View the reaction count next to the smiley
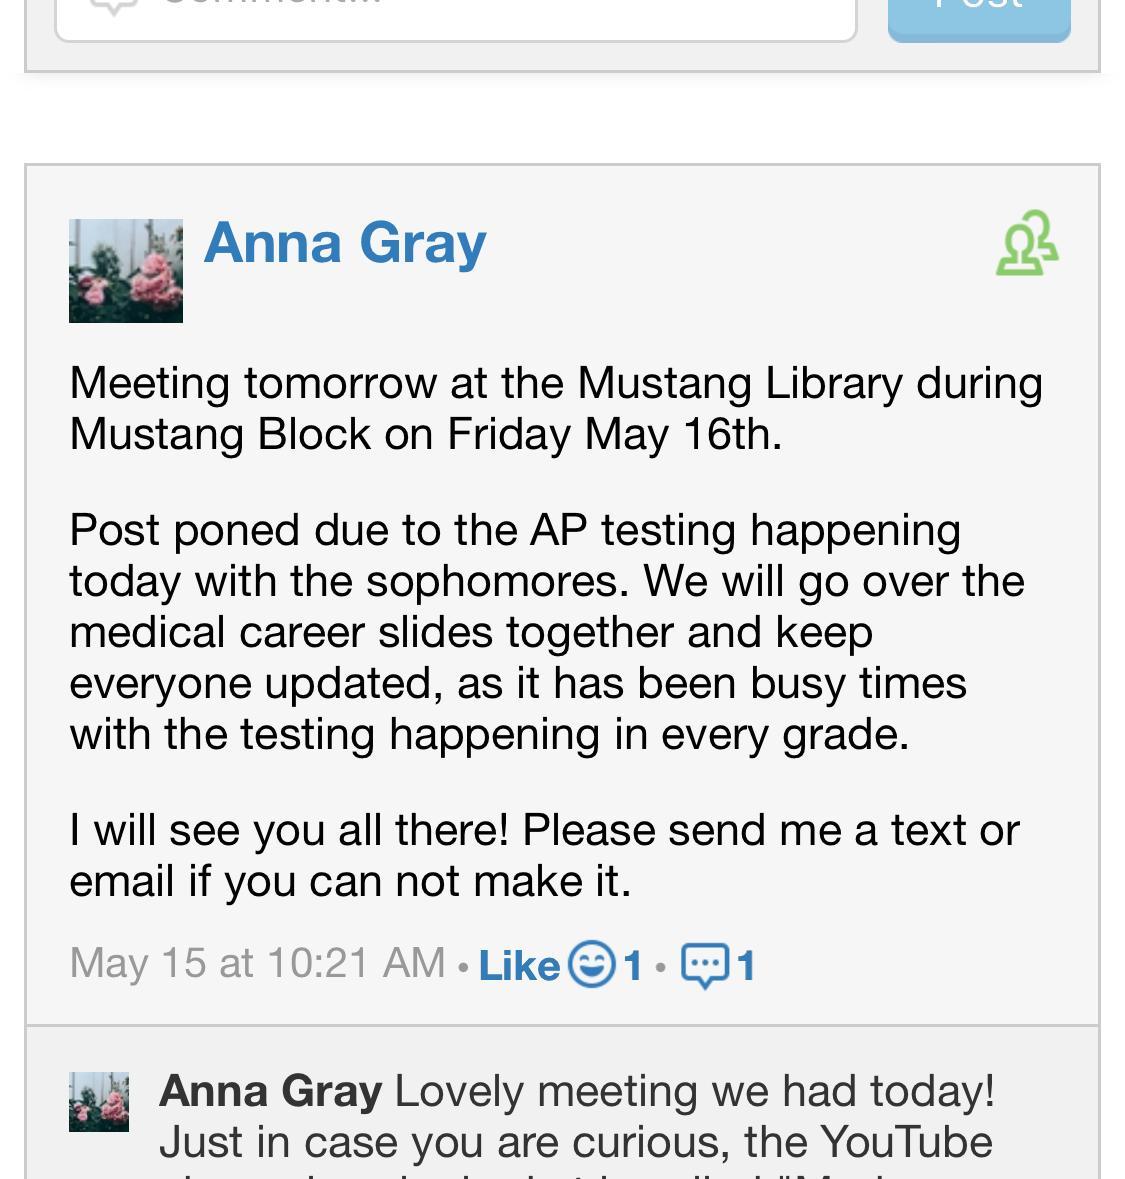 click(x=632, y=966)
